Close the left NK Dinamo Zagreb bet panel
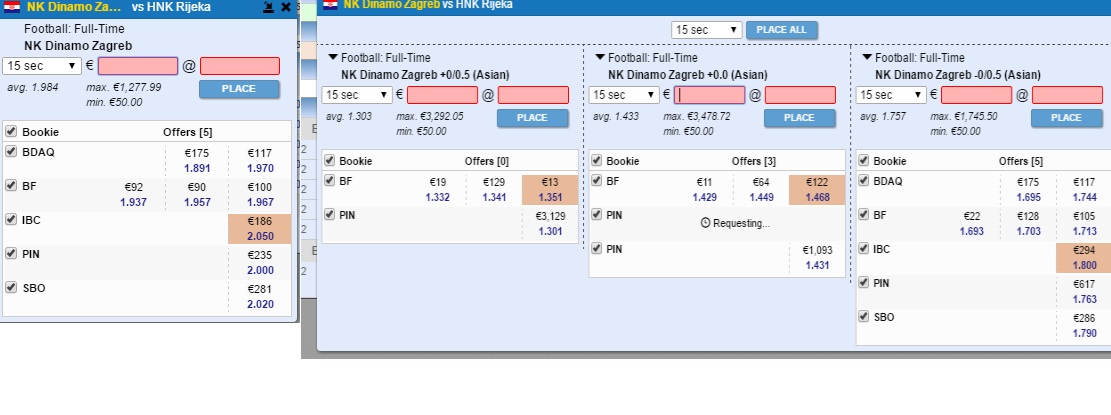Image resolution: width=1111 pixels, height=415 pixels. 286,7
